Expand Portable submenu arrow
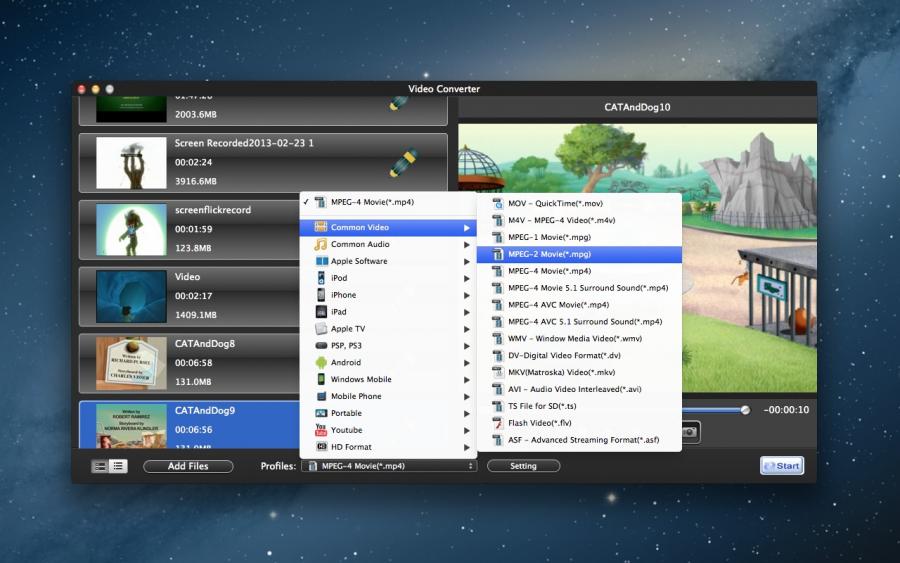Viewport: 900px width, 563px height. click(x=467, y=414)
